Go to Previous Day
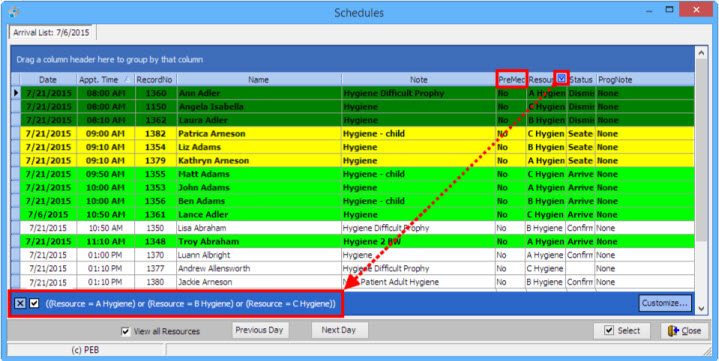Screen dimensions: 719x361 coord(260,330)
